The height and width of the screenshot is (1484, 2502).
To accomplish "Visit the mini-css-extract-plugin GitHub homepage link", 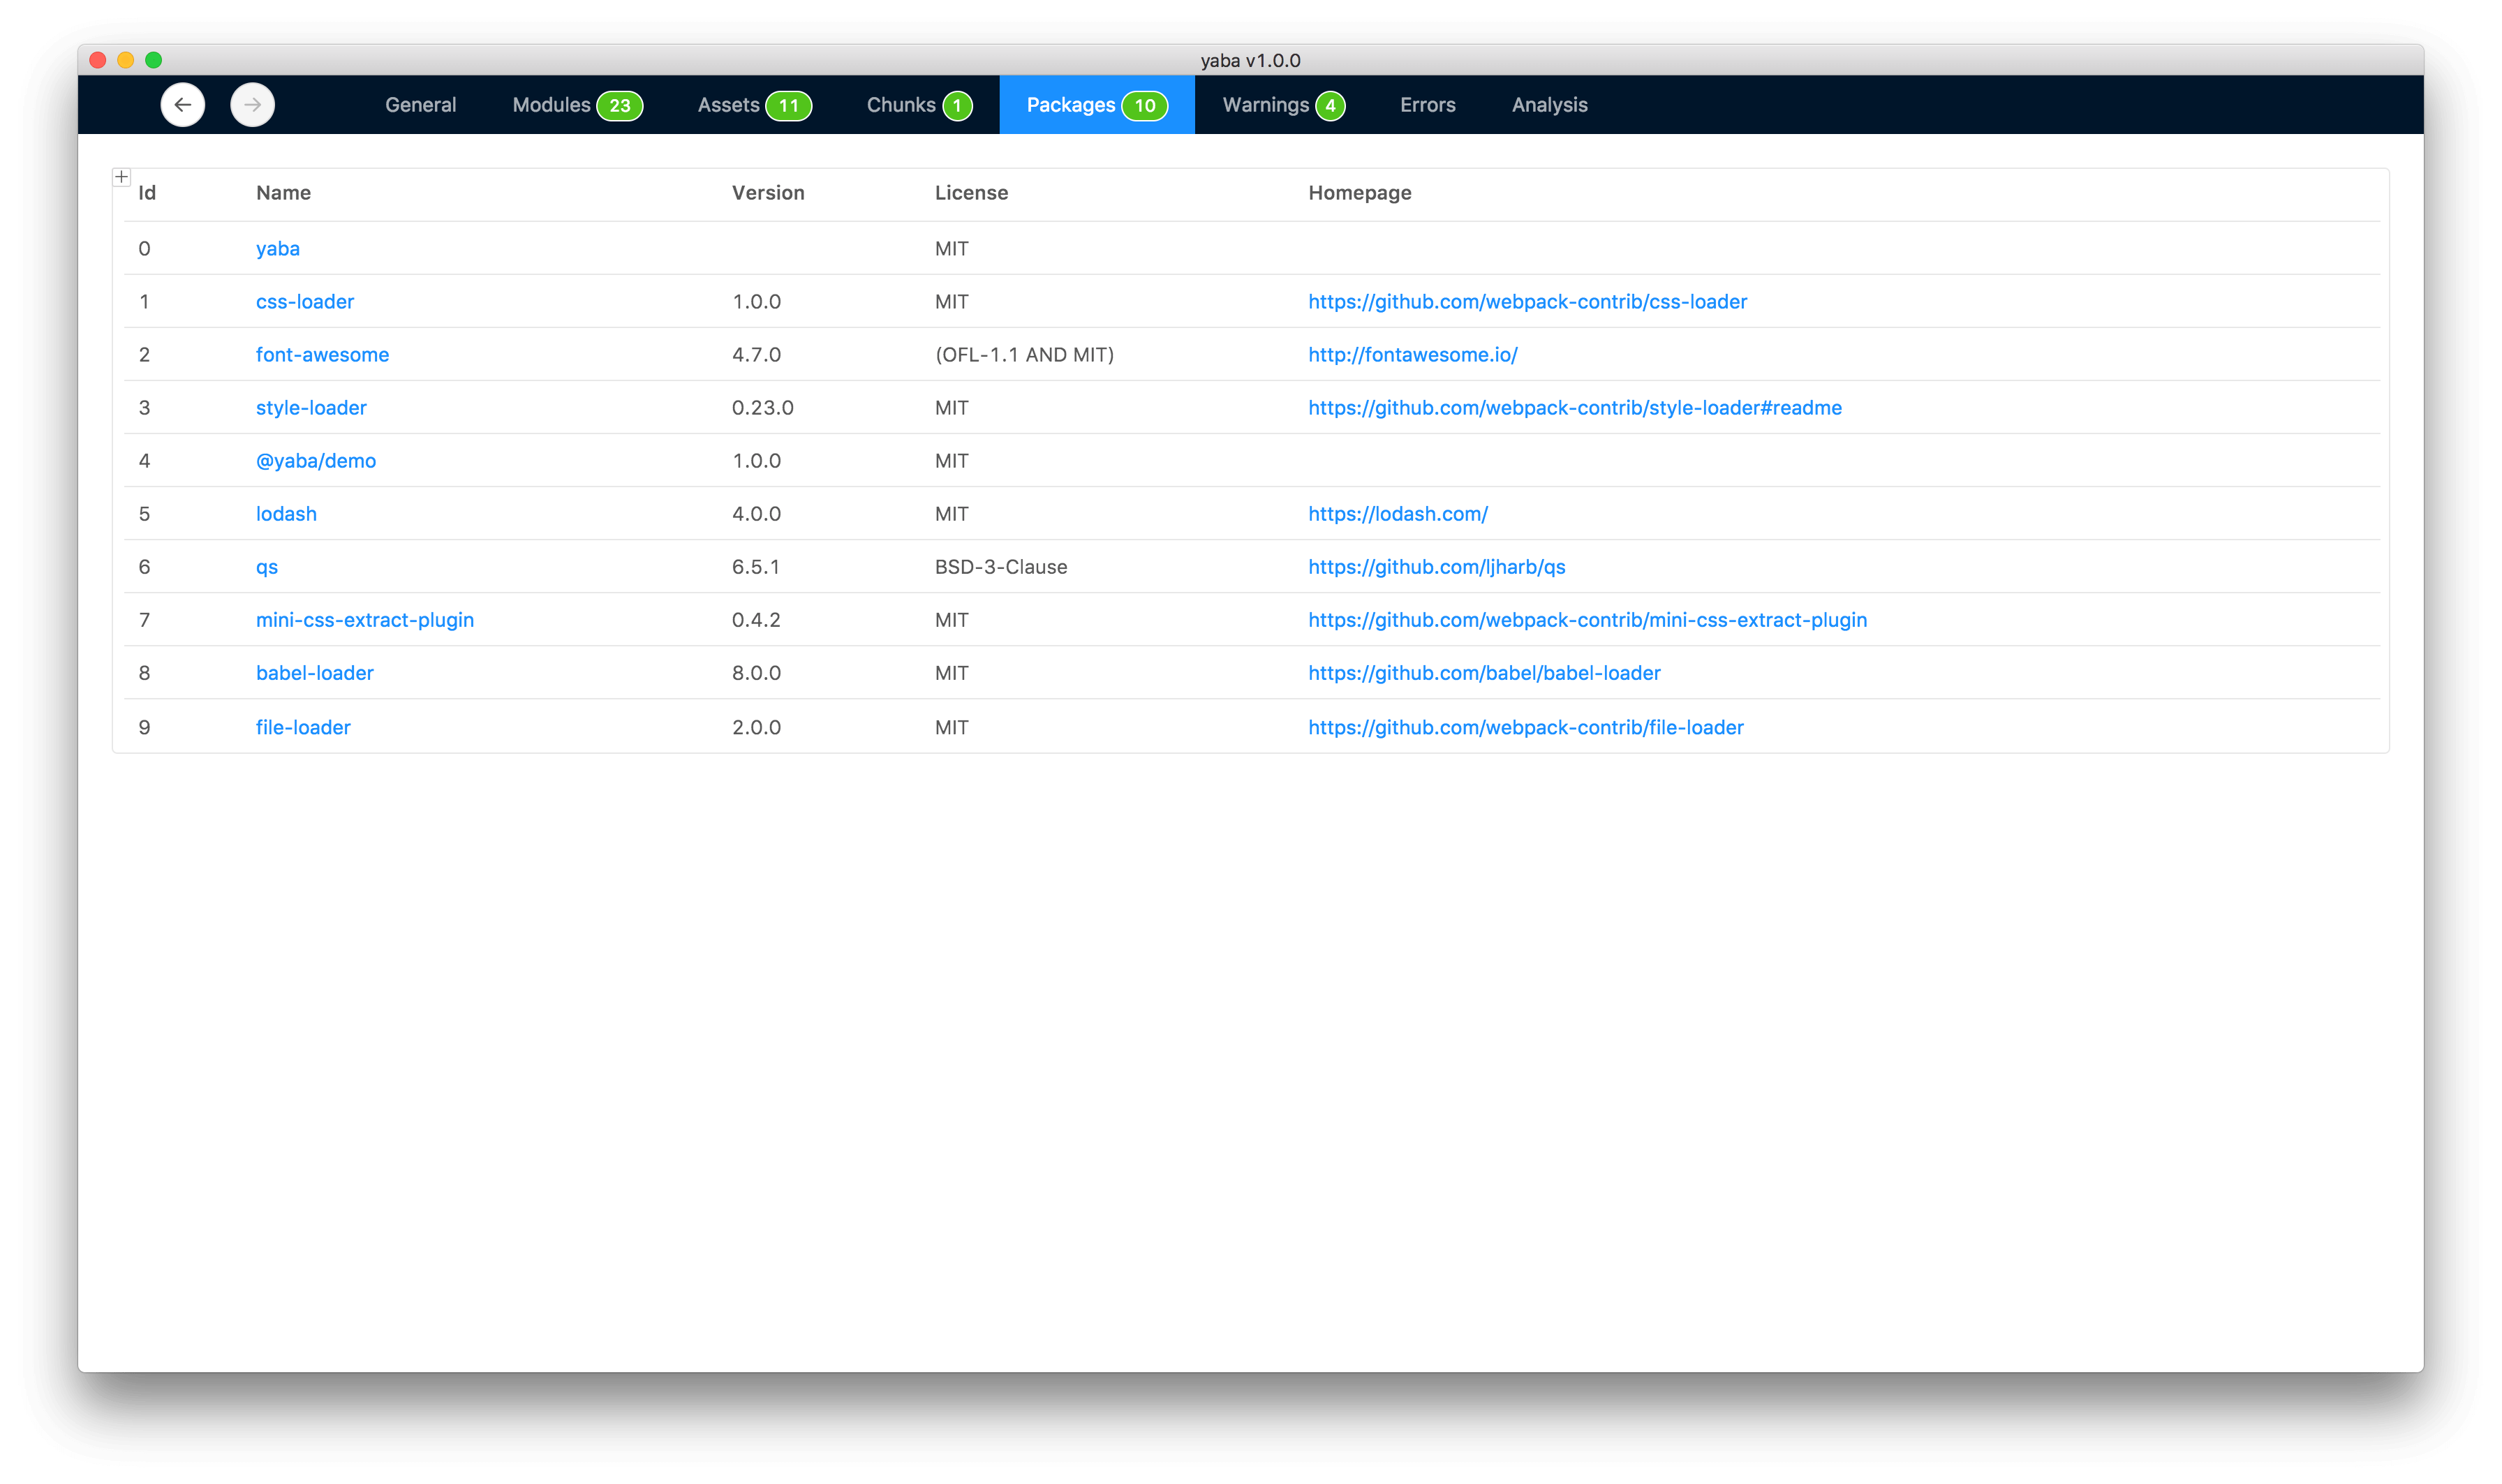I will [1587, 620].
